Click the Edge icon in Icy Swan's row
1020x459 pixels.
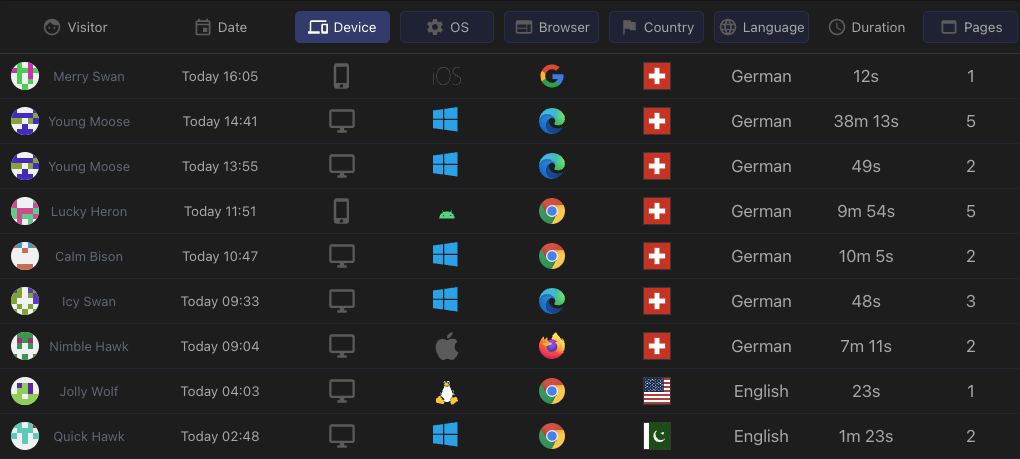552,301
